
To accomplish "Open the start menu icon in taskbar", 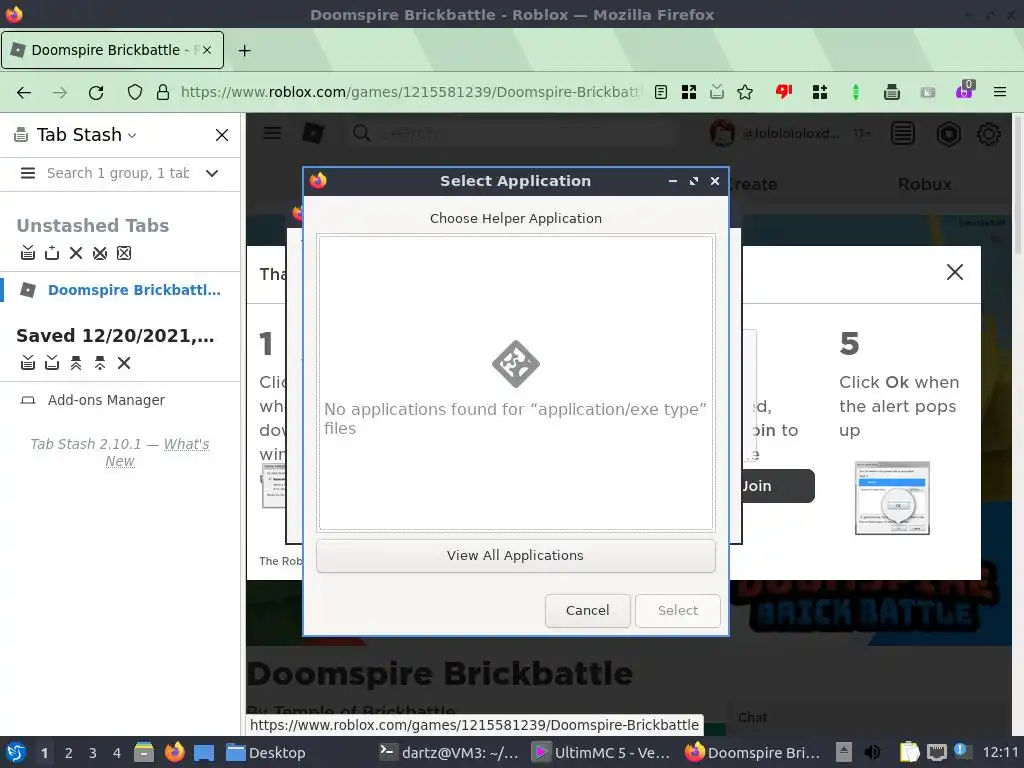I will click(x=16, y=752).
